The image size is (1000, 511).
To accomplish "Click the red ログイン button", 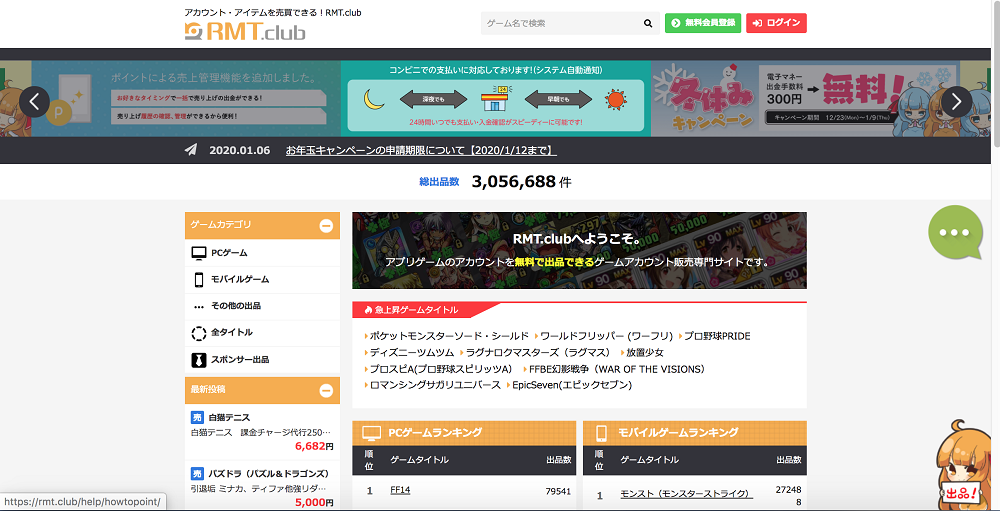I will [x=776, y=23].
